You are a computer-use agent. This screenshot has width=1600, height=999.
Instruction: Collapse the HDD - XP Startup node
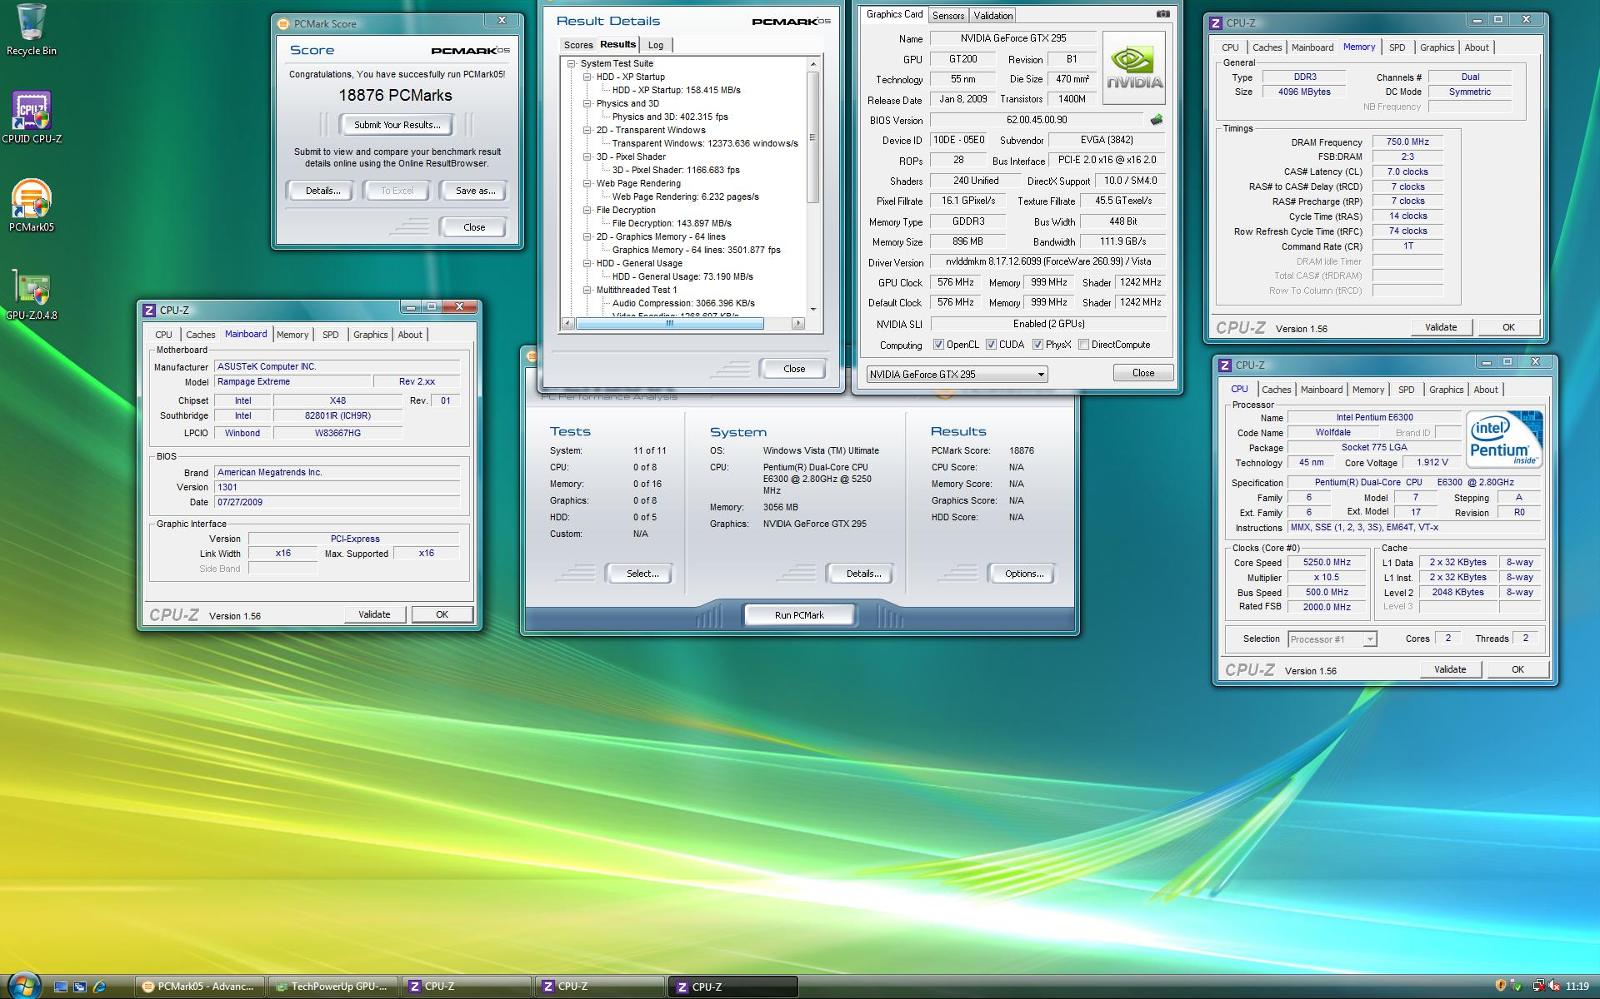tap(587, 77)
